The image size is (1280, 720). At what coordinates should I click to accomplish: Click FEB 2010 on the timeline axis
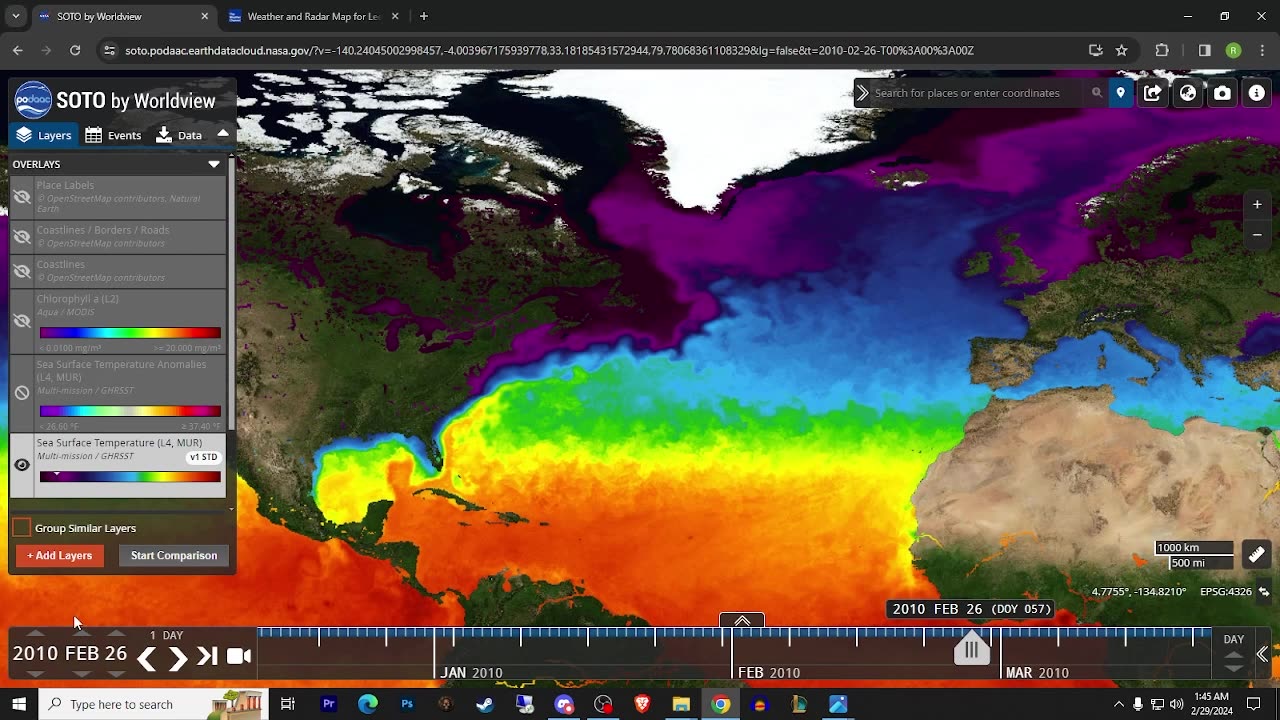[x=769, y=673]
